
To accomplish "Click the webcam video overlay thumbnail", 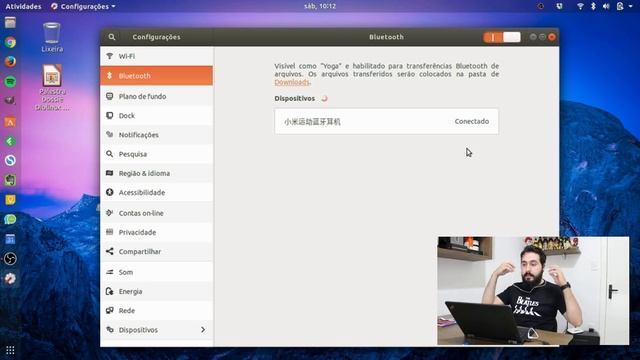I will pyautogui.click(x=533, y=291).
